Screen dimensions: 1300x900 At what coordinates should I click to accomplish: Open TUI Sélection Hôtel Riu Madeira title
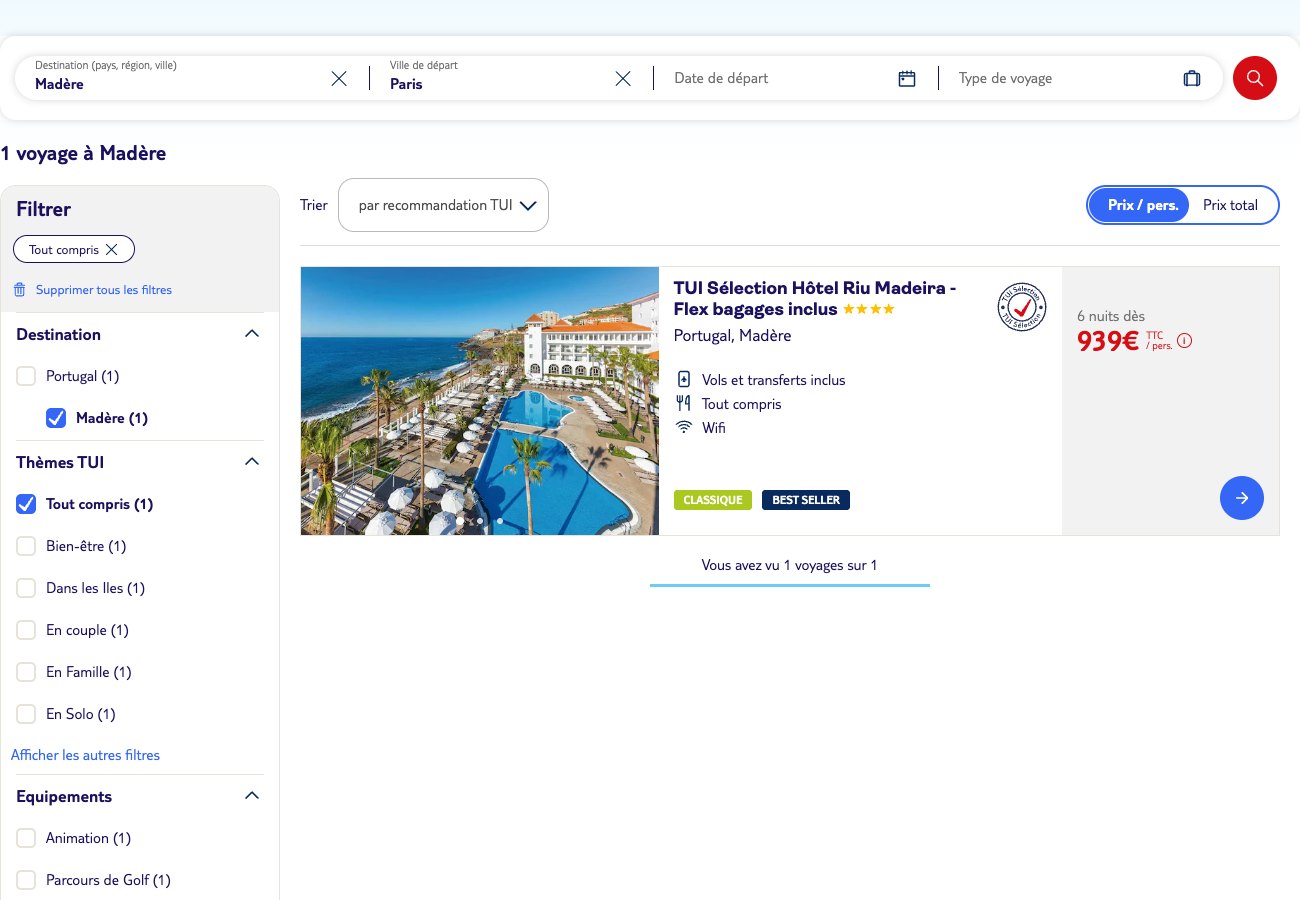815,298
